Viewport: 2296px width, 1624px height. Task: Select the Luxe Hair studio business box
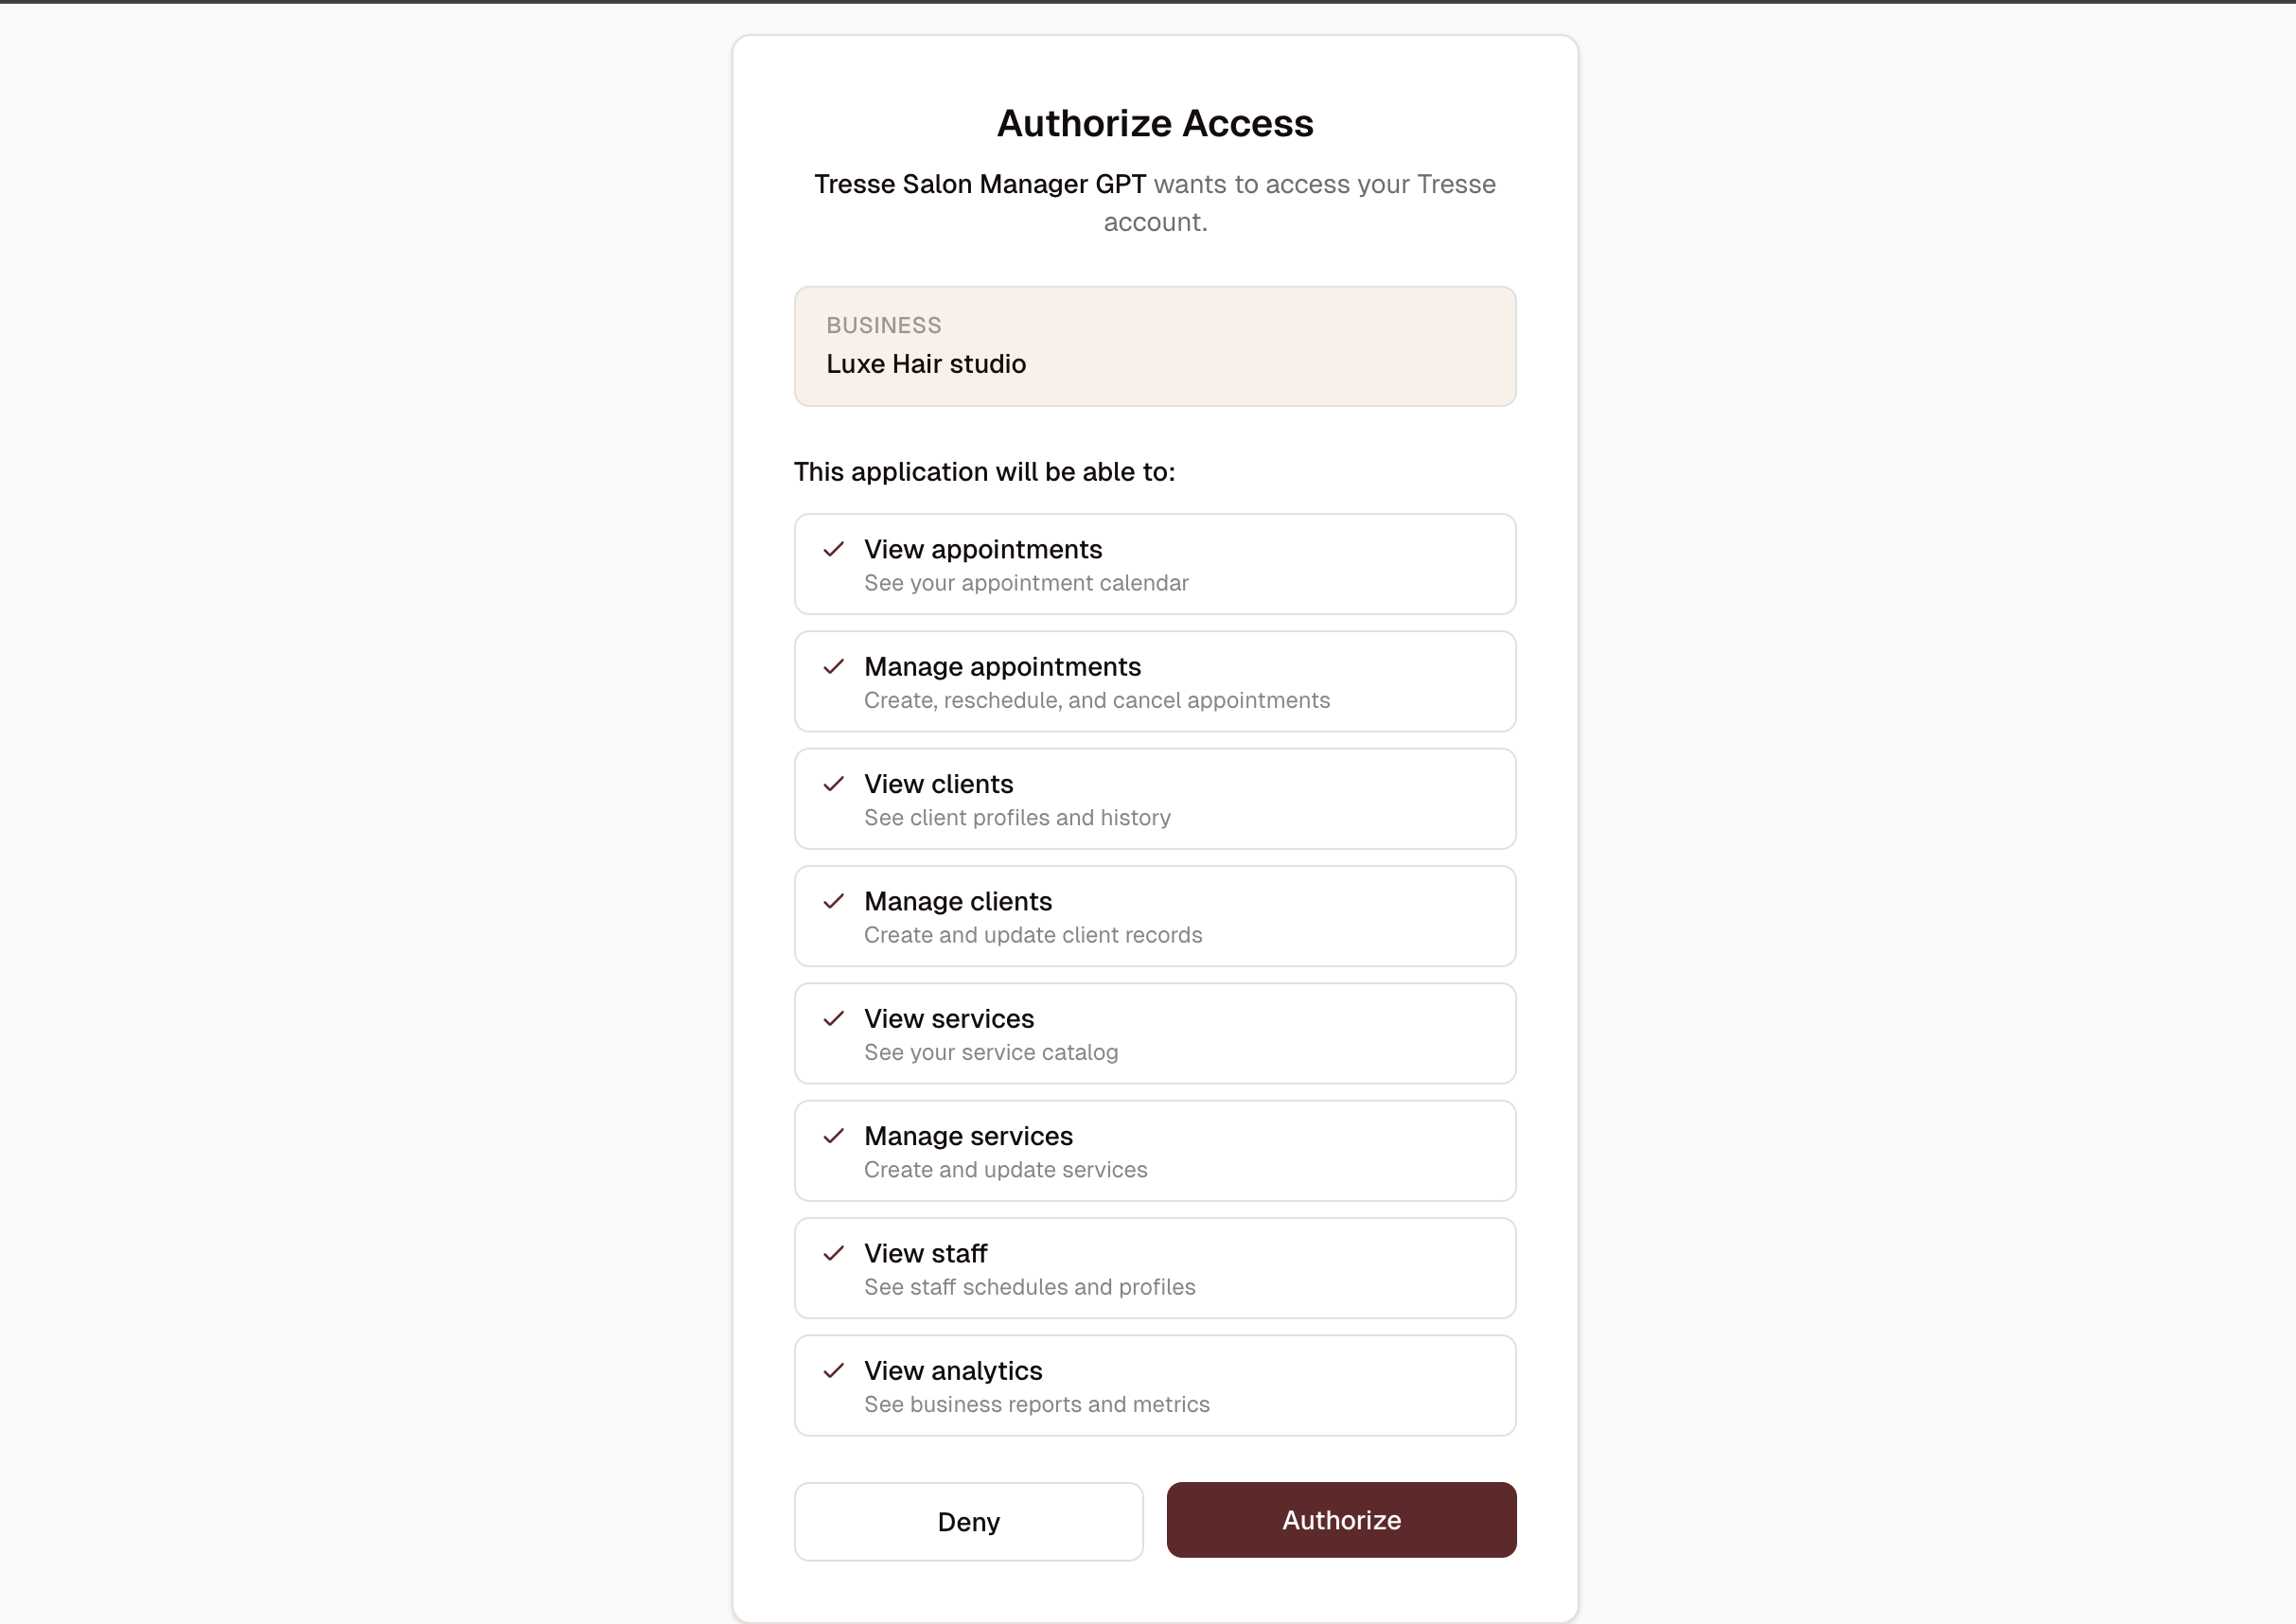pyautogui.click(x=1155, y=346)
